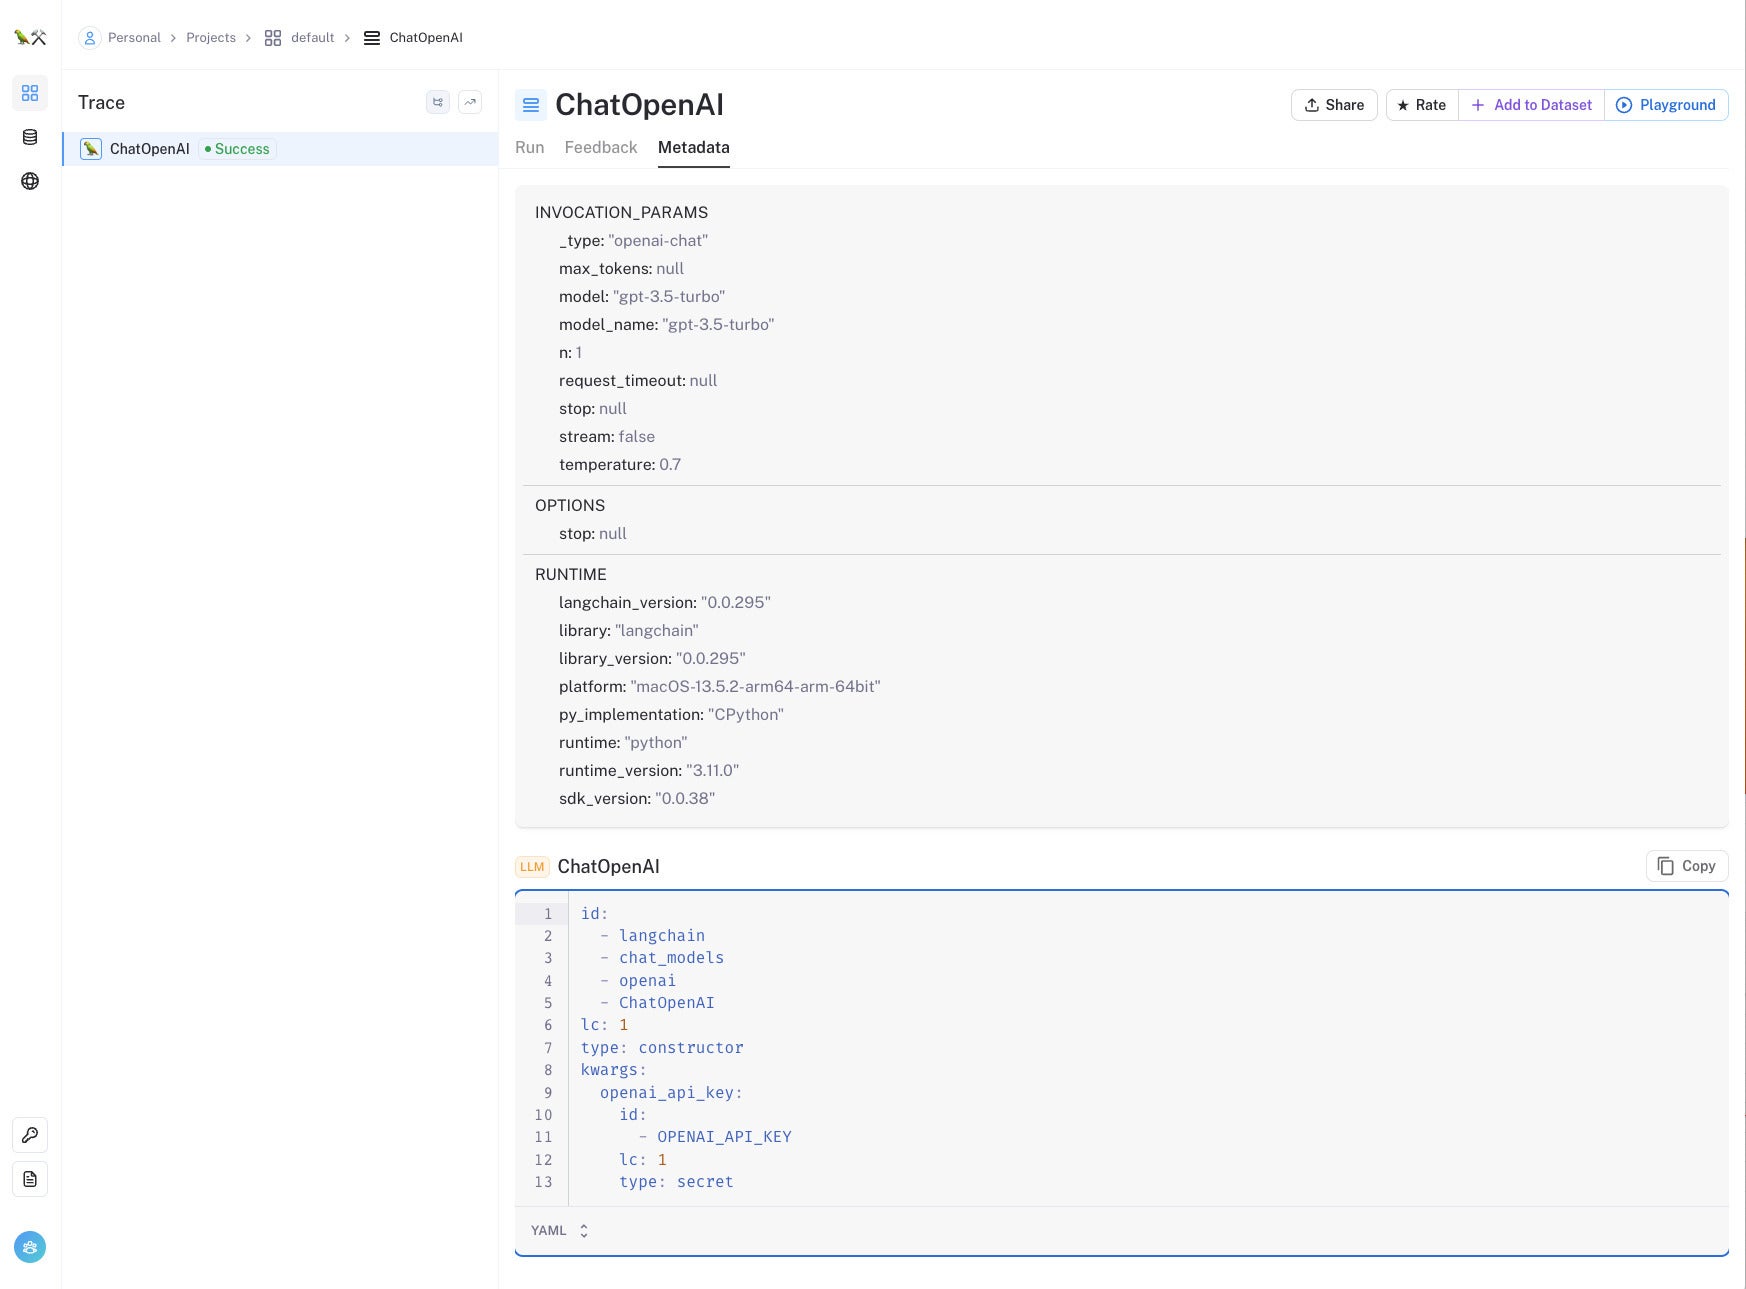Open the run in Playground
Viewport: 1746px width, 1289px height.
pos(1666,105)
